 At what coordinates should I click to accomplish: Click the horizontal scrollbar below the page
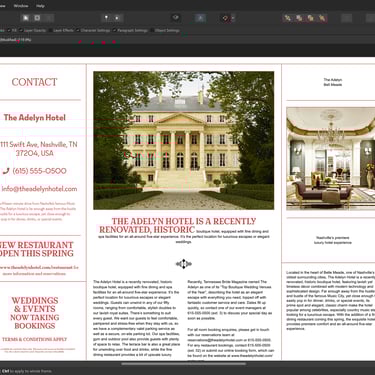[184, 364]
